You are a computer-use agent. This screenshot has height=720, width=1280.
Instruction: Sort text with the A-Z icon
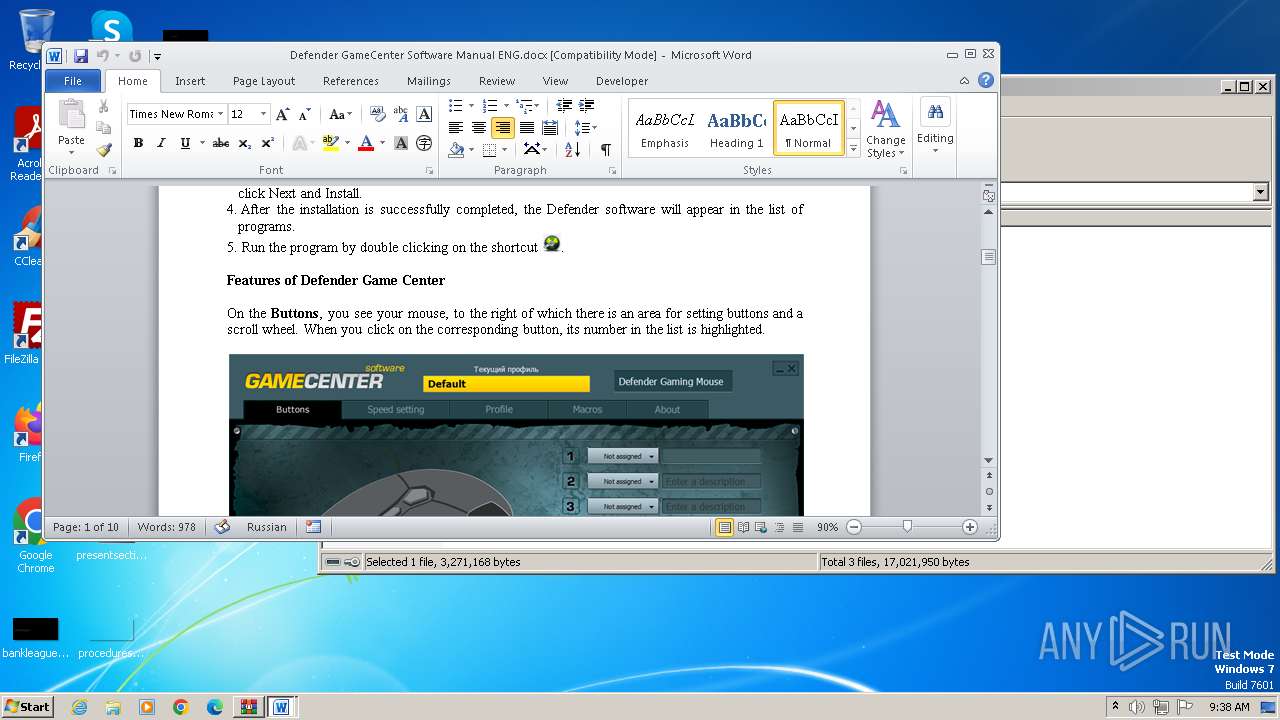pyautogui.click(x=572, y=150)
